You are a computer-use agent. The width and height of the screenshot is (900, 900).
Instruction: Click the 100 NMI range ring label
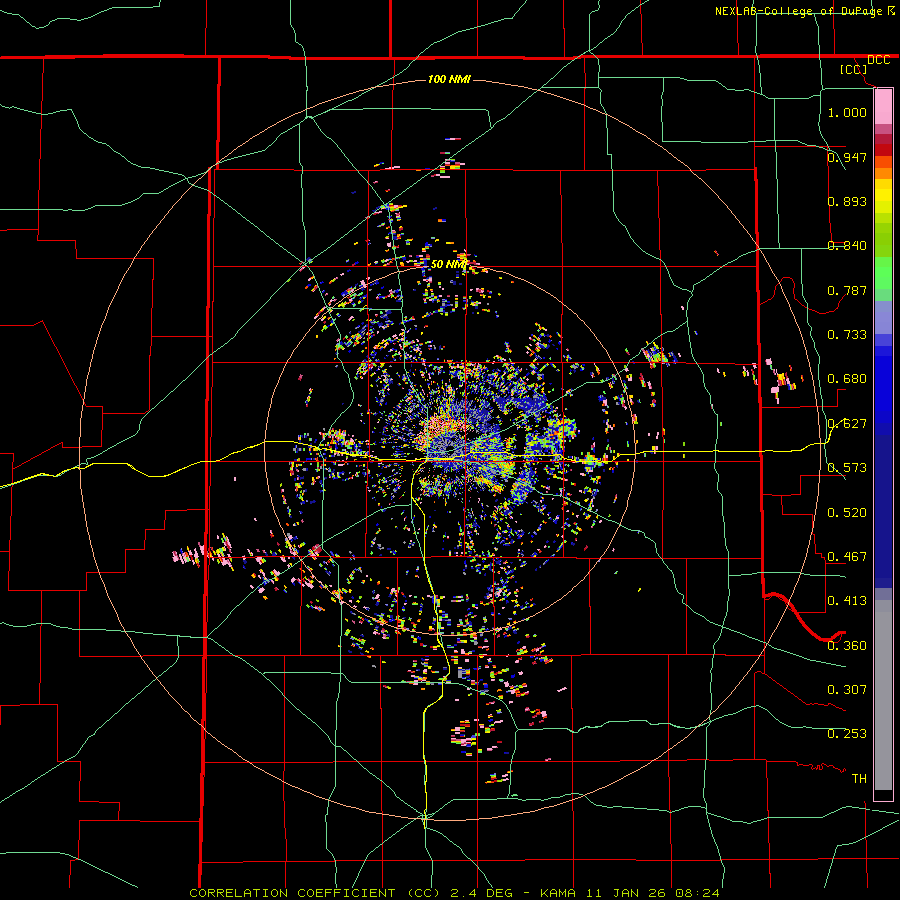point(449,79)
